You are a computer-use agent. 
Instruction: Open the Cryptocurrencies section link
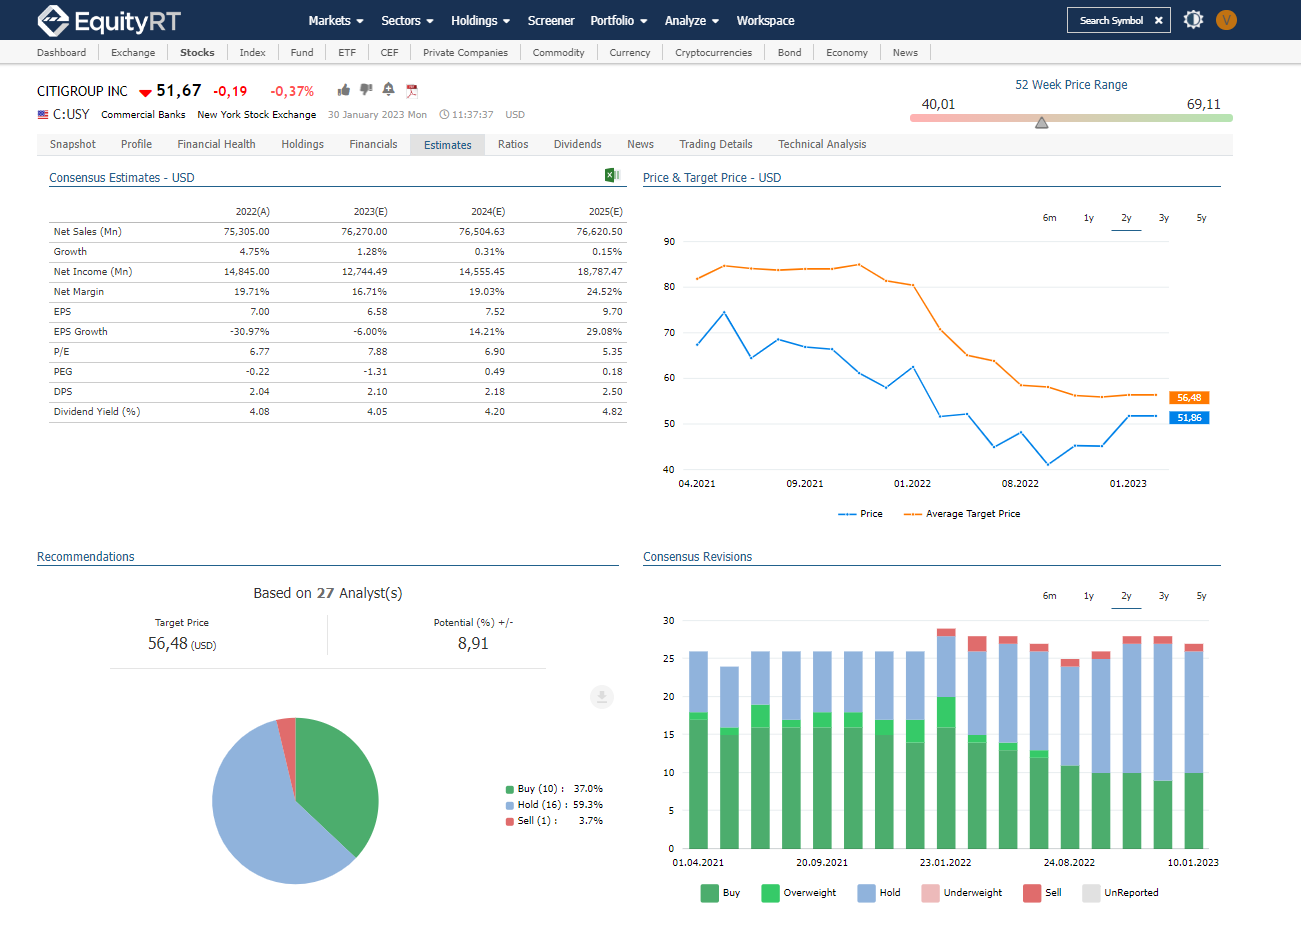point(713,52)
